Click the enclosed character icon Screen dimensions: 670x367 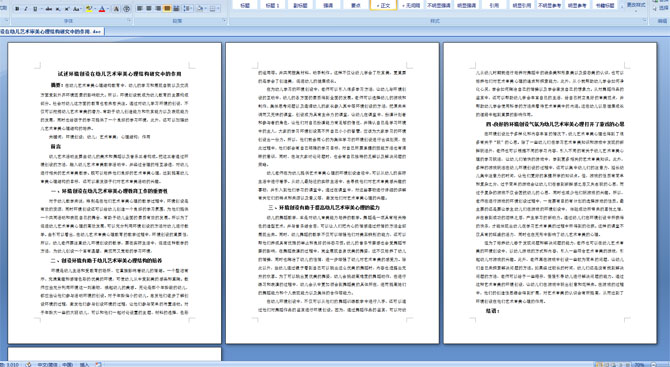[x=126, y=9]
